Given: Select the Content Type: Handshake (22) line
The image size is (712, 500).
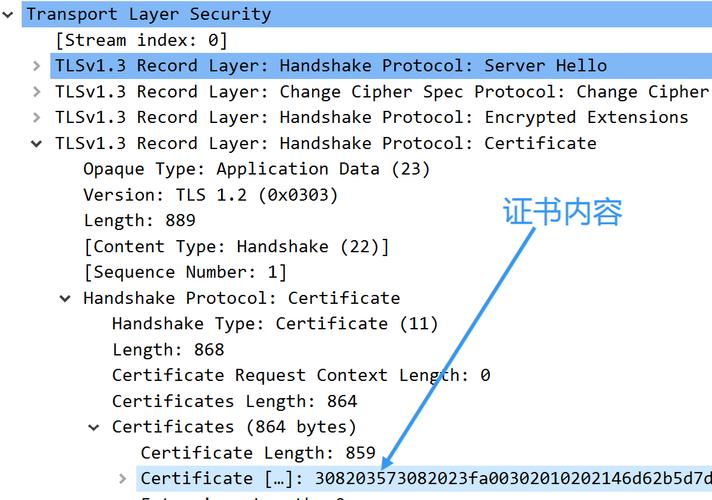Looking at the screenshot, I should pos(237,247).
